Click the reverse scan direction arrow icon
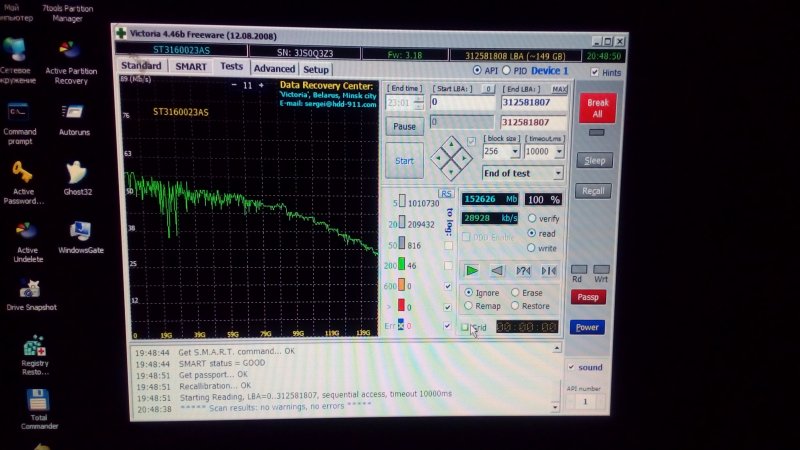This screenshot has width=800, height=450. [x=497, y=271]
